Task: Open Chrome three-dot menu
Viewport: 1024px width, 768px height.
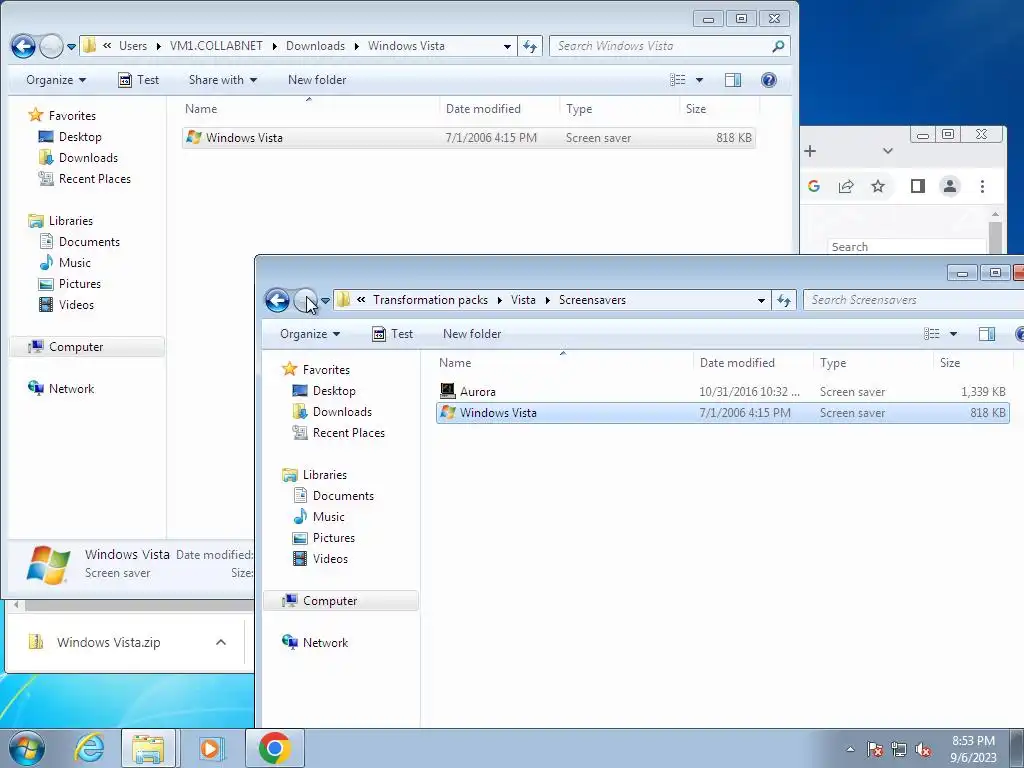Action: [982, 186]
